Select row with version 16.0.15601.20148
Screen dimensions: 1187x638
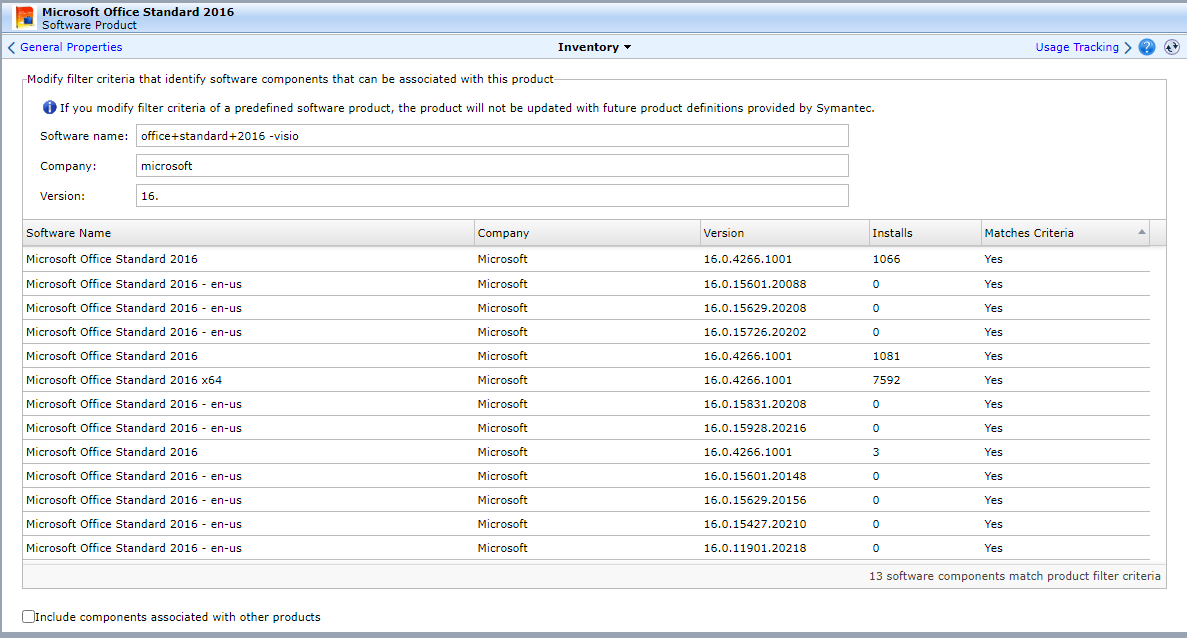click(586, 476)
